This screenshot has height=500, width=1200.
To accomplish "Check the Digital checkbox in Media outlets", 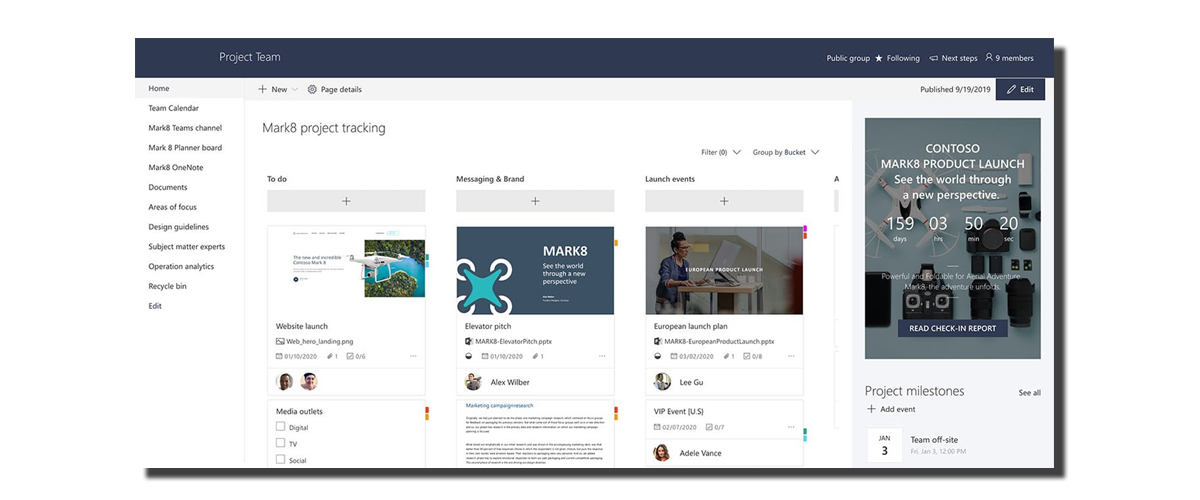I will click(x=280, y=427).
